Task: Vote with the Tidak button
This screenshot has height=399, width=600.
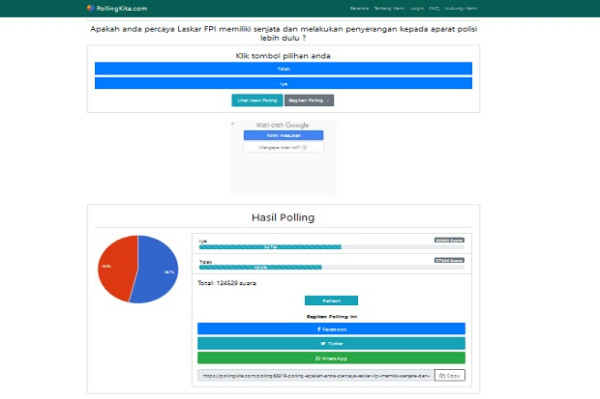Action: click(x=283, y=68)
